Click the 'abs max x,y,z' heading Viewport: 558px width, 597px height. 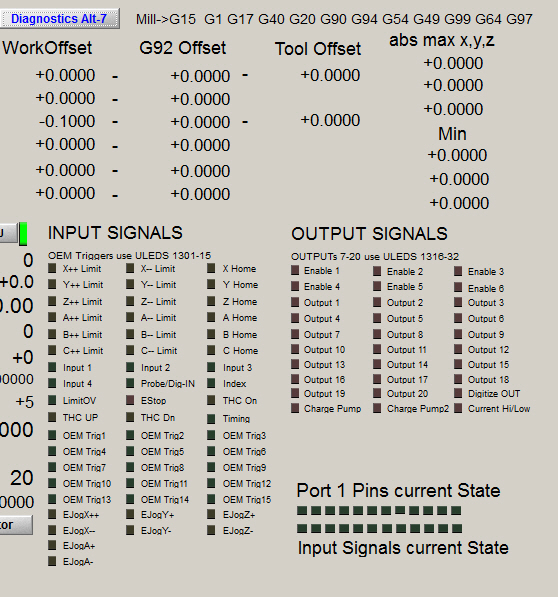tap(442, 40)
